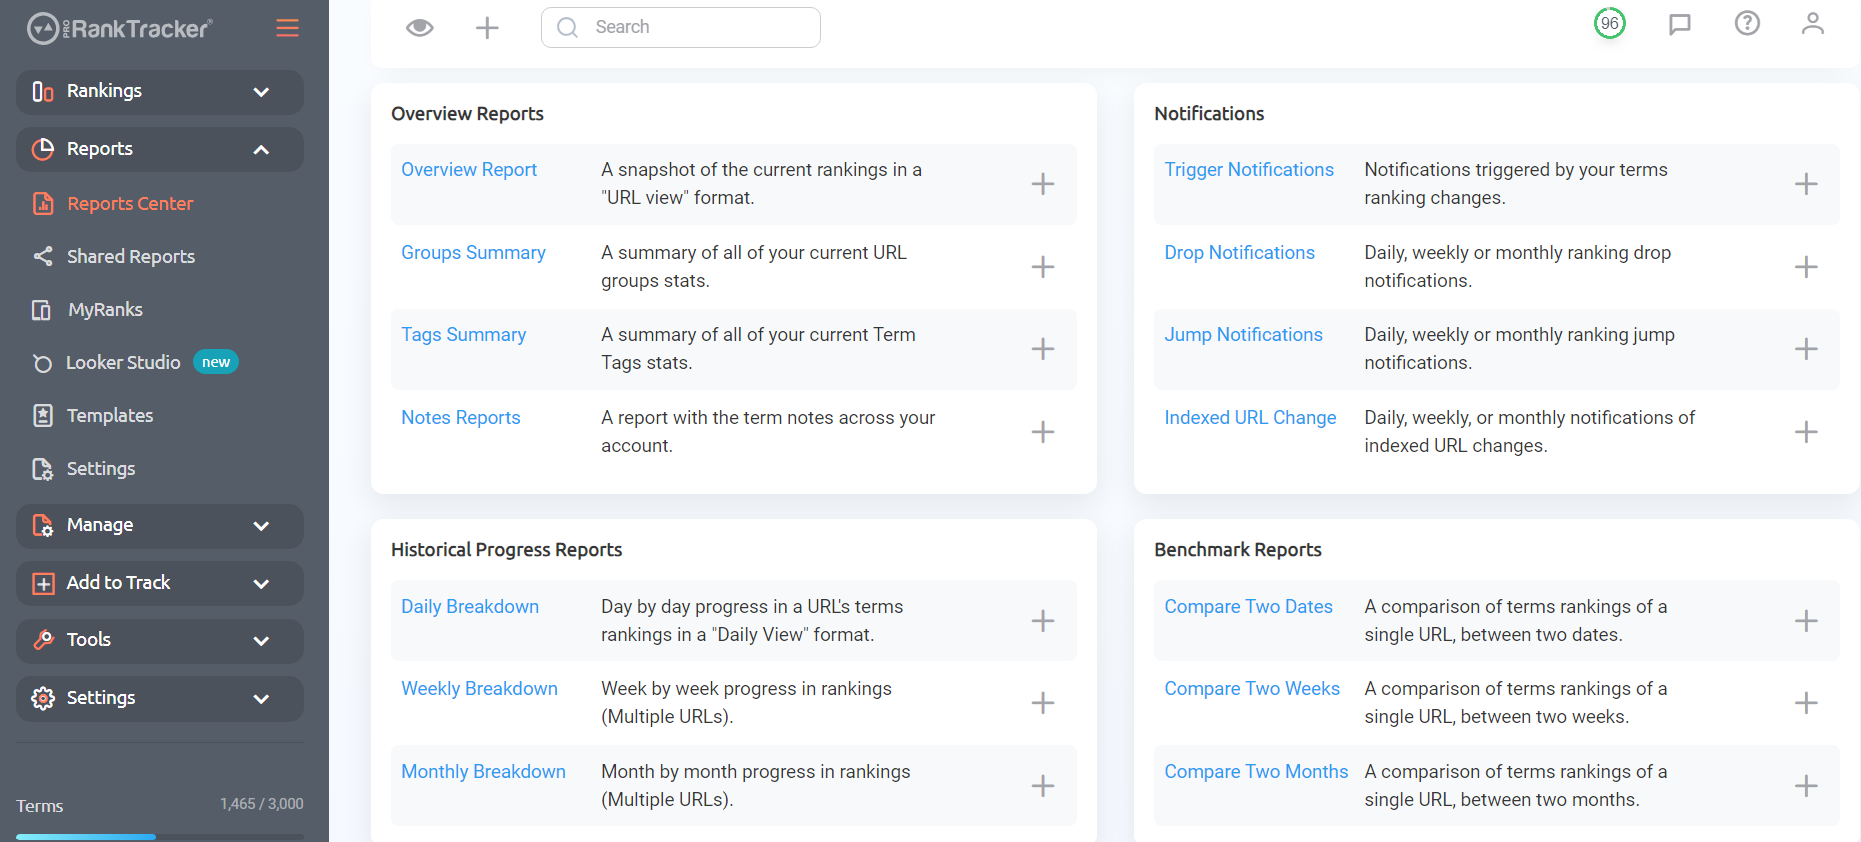The height and width of the screenshot is (842, 1861).
Task: Expand the Add to Track section
Action: tap(160, 583)
